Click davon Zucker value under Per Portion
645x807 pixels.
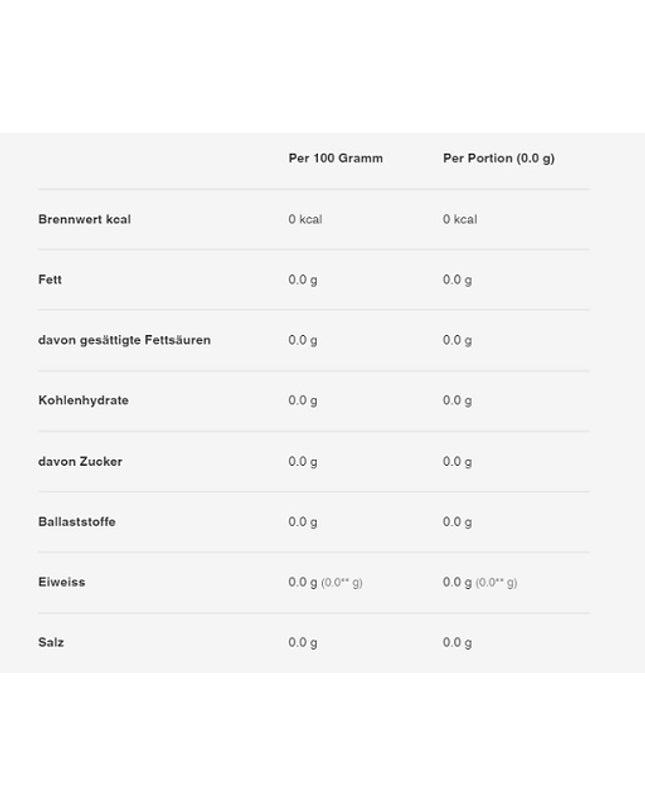(457, 462)
